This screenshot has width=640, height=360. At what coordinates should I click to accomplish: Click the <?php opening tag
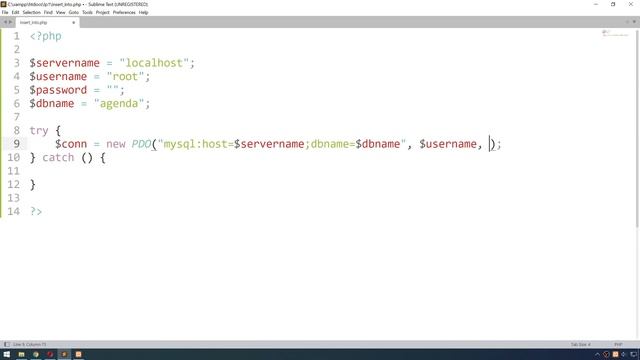coord(46,36)
